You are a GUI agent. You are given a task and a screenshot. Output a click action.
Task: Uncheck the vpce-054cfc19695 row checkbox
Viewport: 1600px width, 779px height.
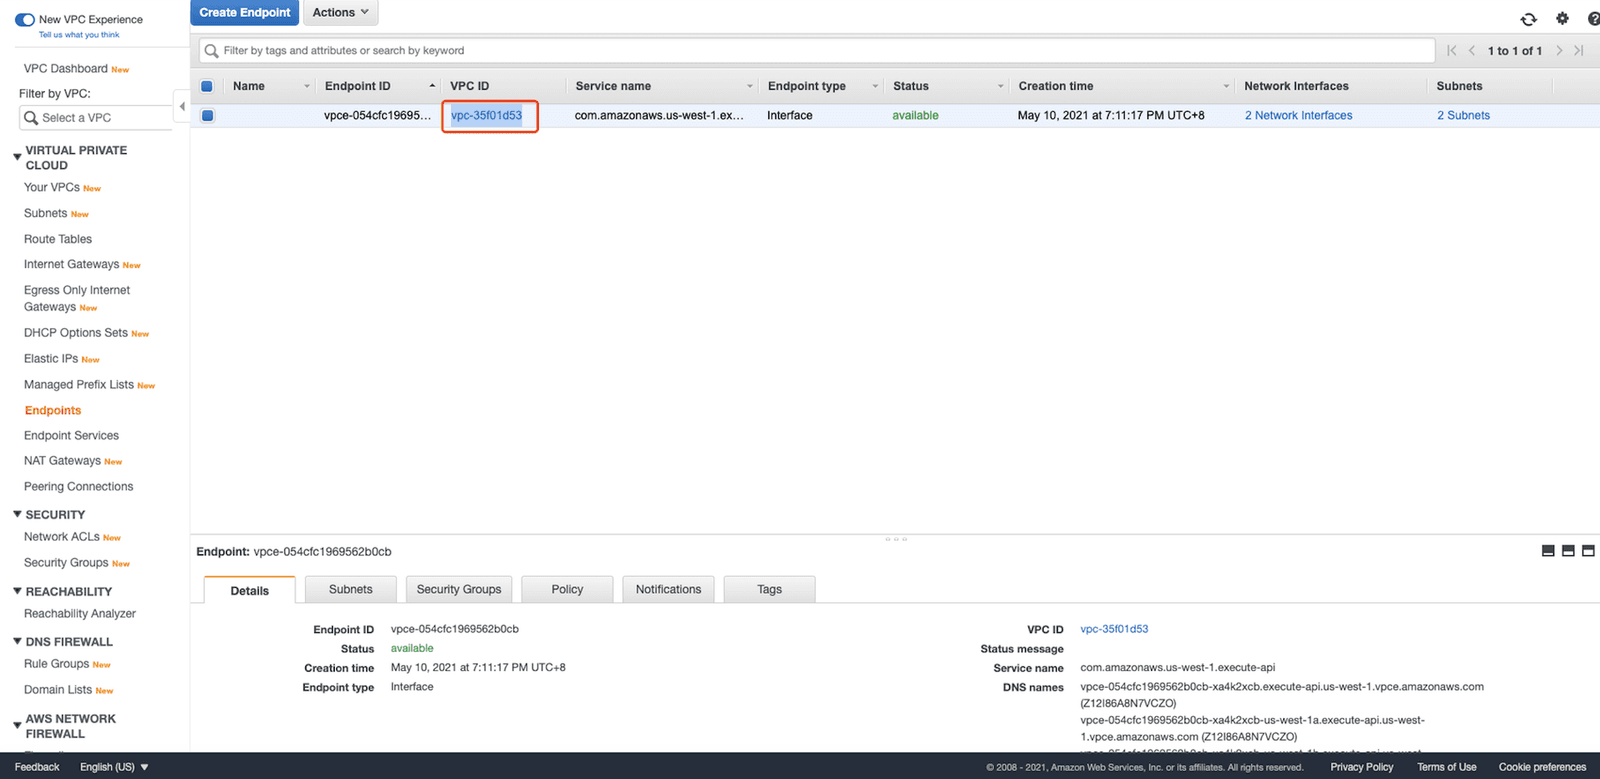pos(207,115)
